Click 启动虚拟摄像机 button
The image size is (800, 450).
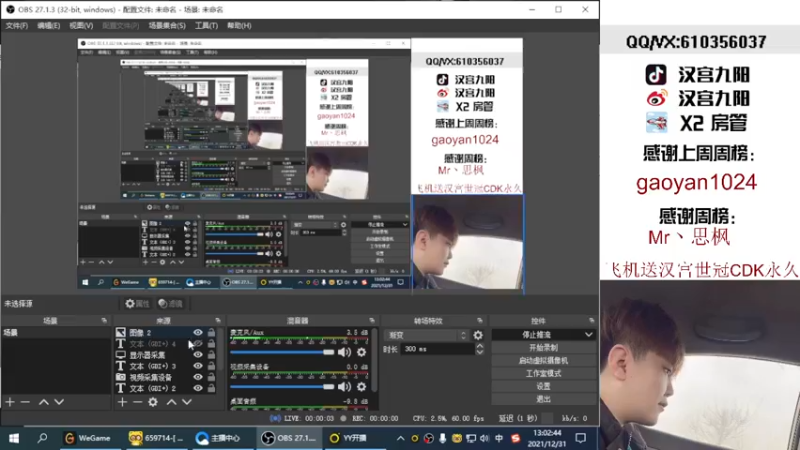point(543,360)
